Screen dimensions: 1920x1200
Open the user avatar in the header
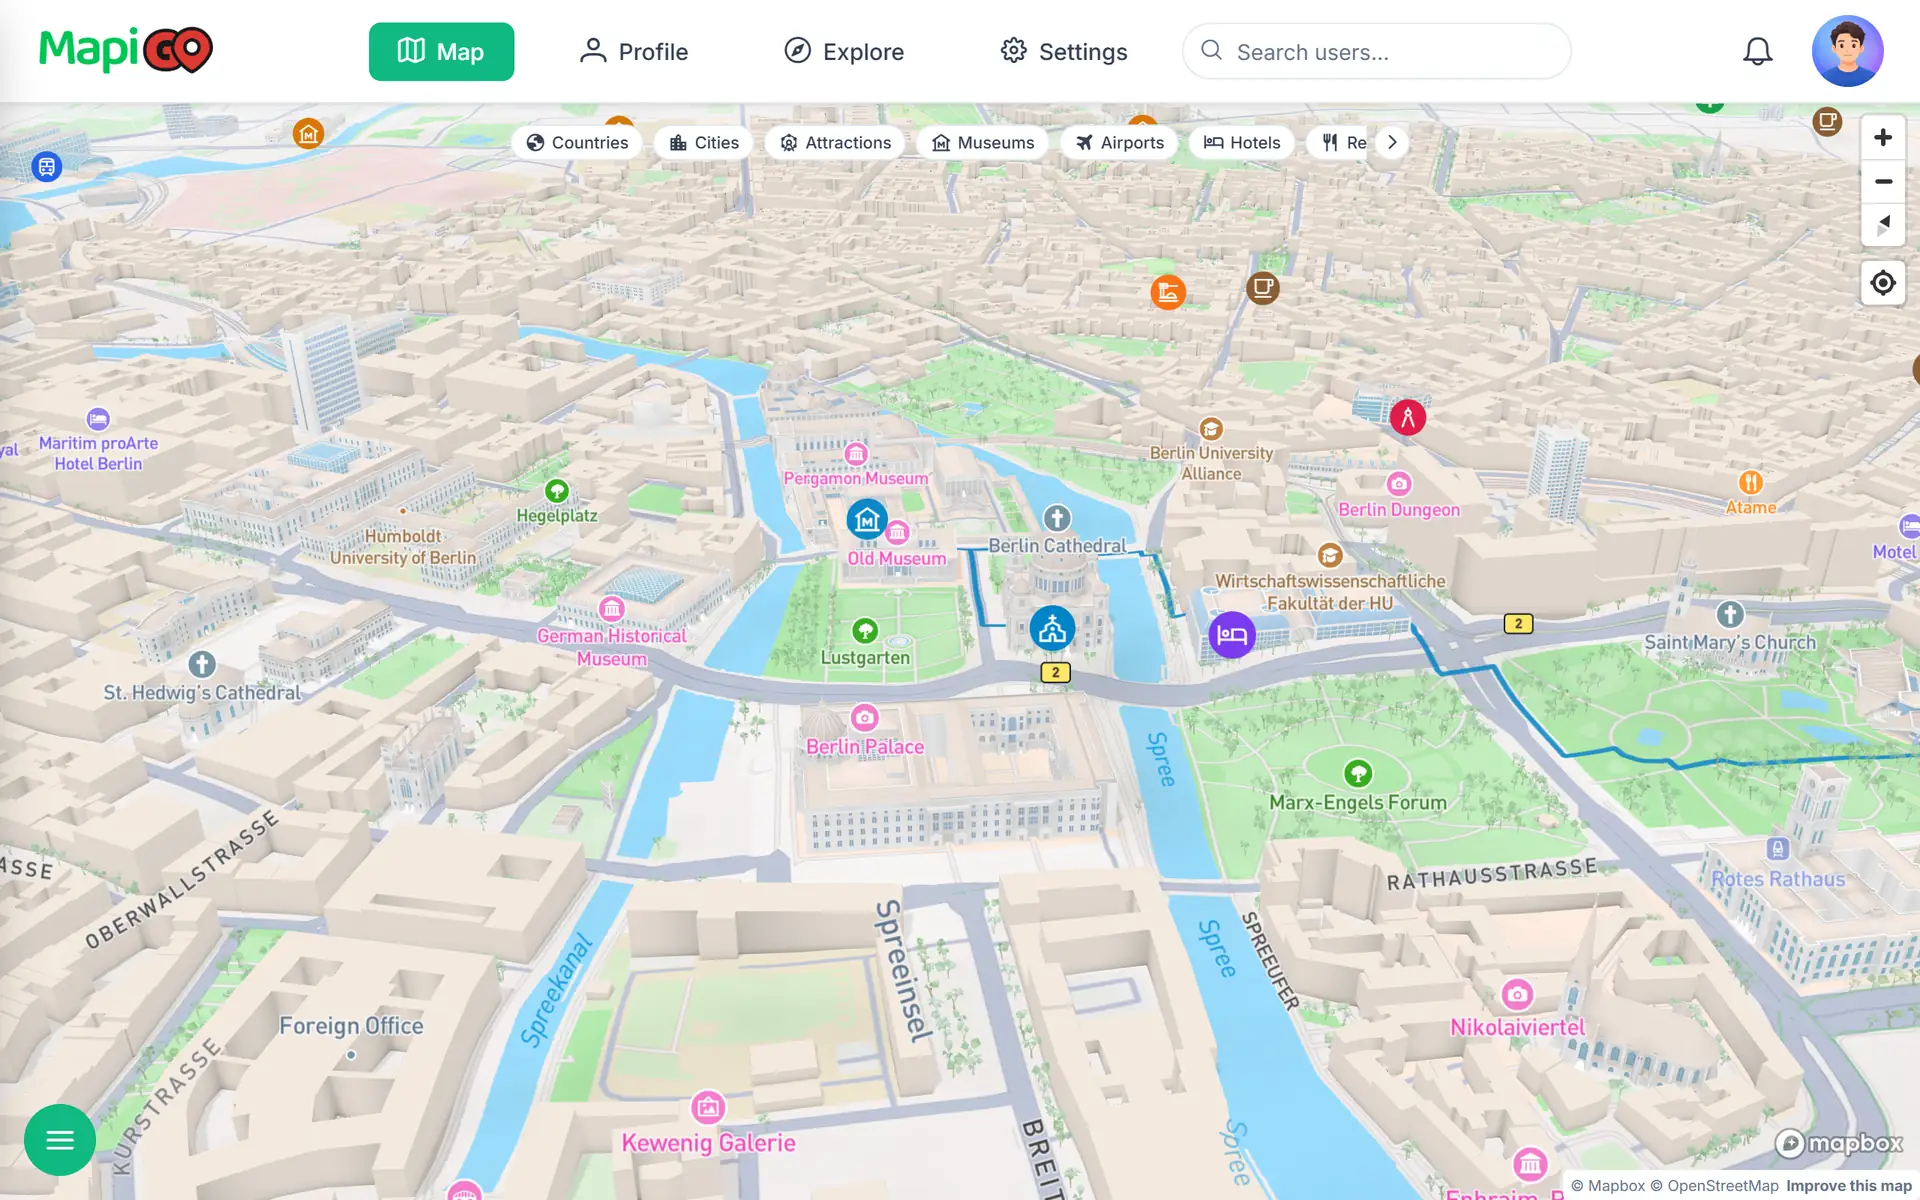(x=1847, y=51)
